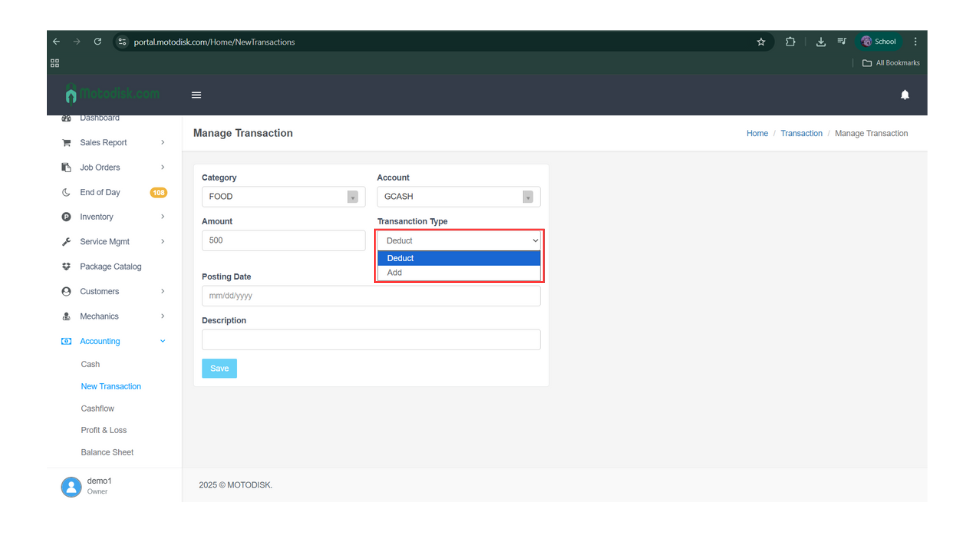Click the demo1 user avatar

[70, 486]
